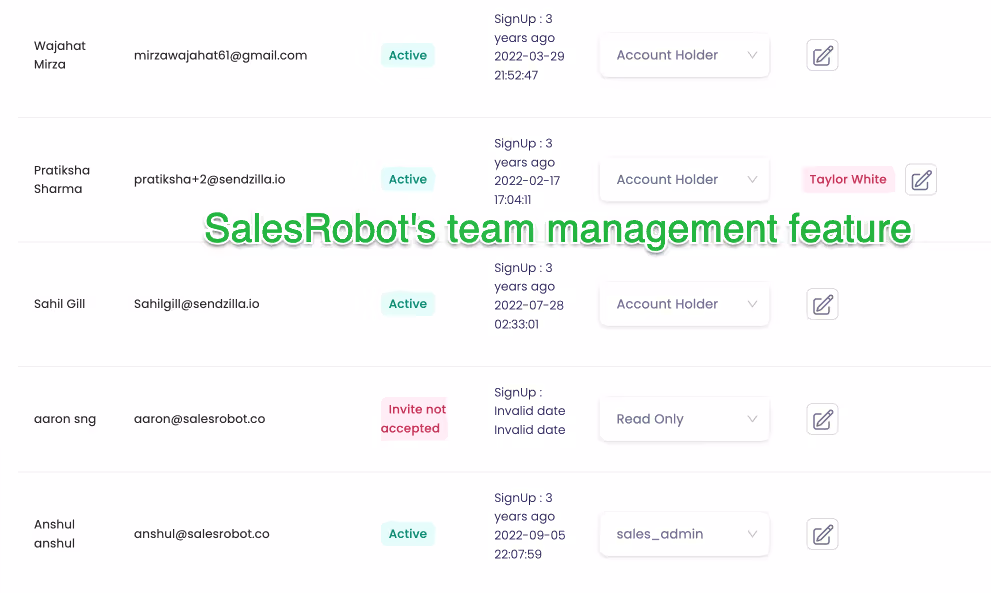The image size is (991, 593).
Task: Expand the Account Holder dropdown on Pratiksha Sharma's row
Action: click(684, 179)
